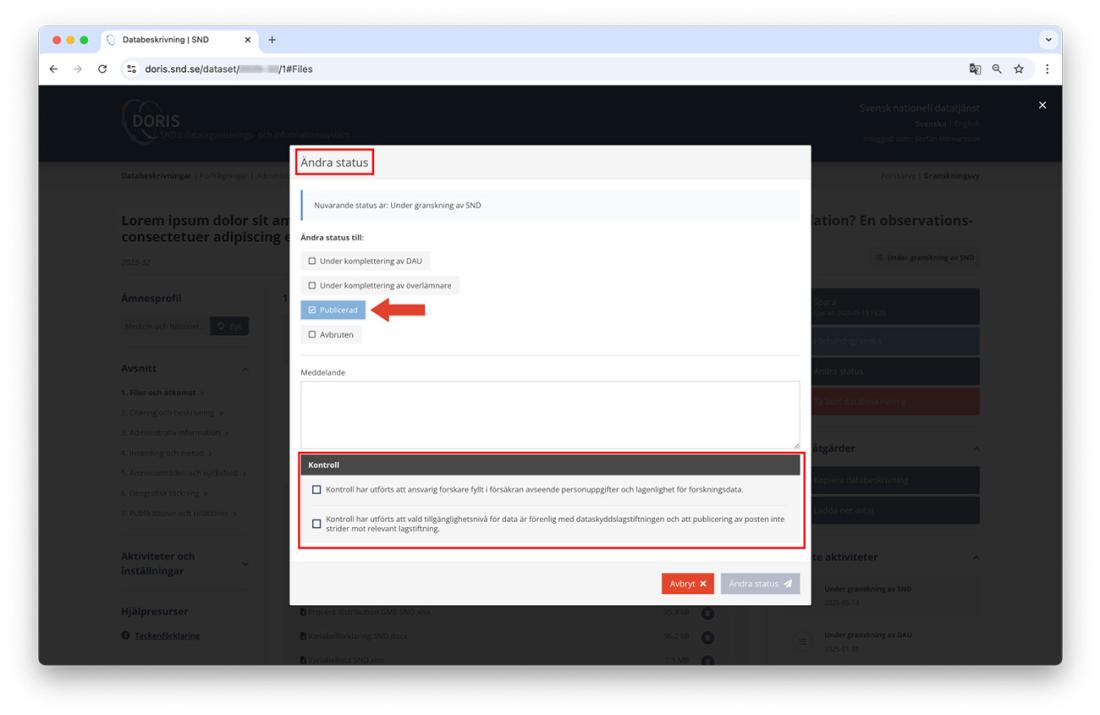Tick the personuppgifter försäkran control checkbox
This screenshot has width=1100, height=715.
[x=317, y=490]
